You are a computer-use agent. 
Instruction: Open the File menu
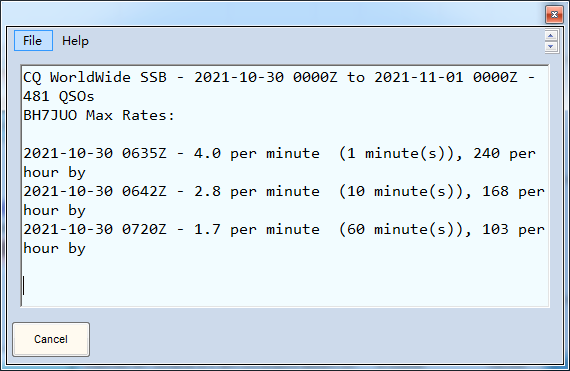[33, 41]
